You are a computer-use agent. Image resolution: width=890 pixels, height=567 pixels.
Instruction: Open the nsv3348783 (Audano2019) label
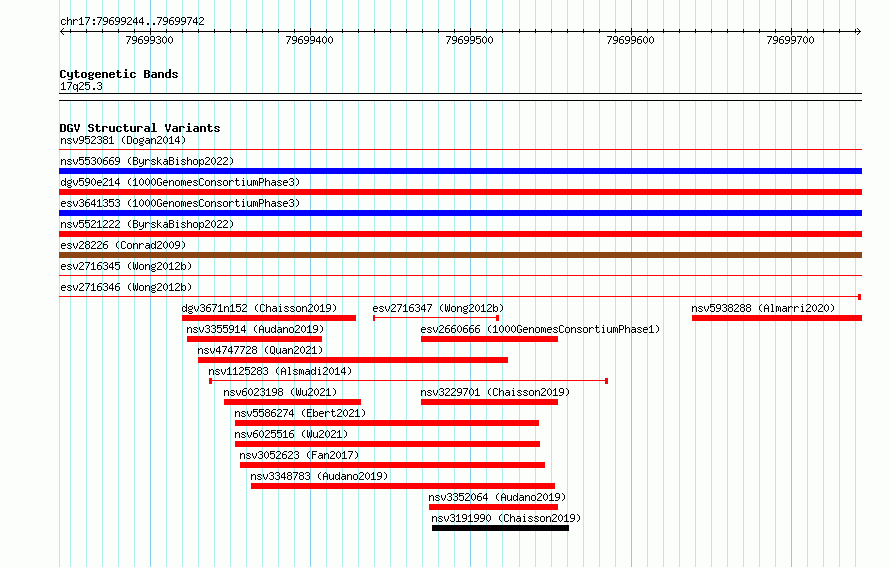tap(319, 476)
